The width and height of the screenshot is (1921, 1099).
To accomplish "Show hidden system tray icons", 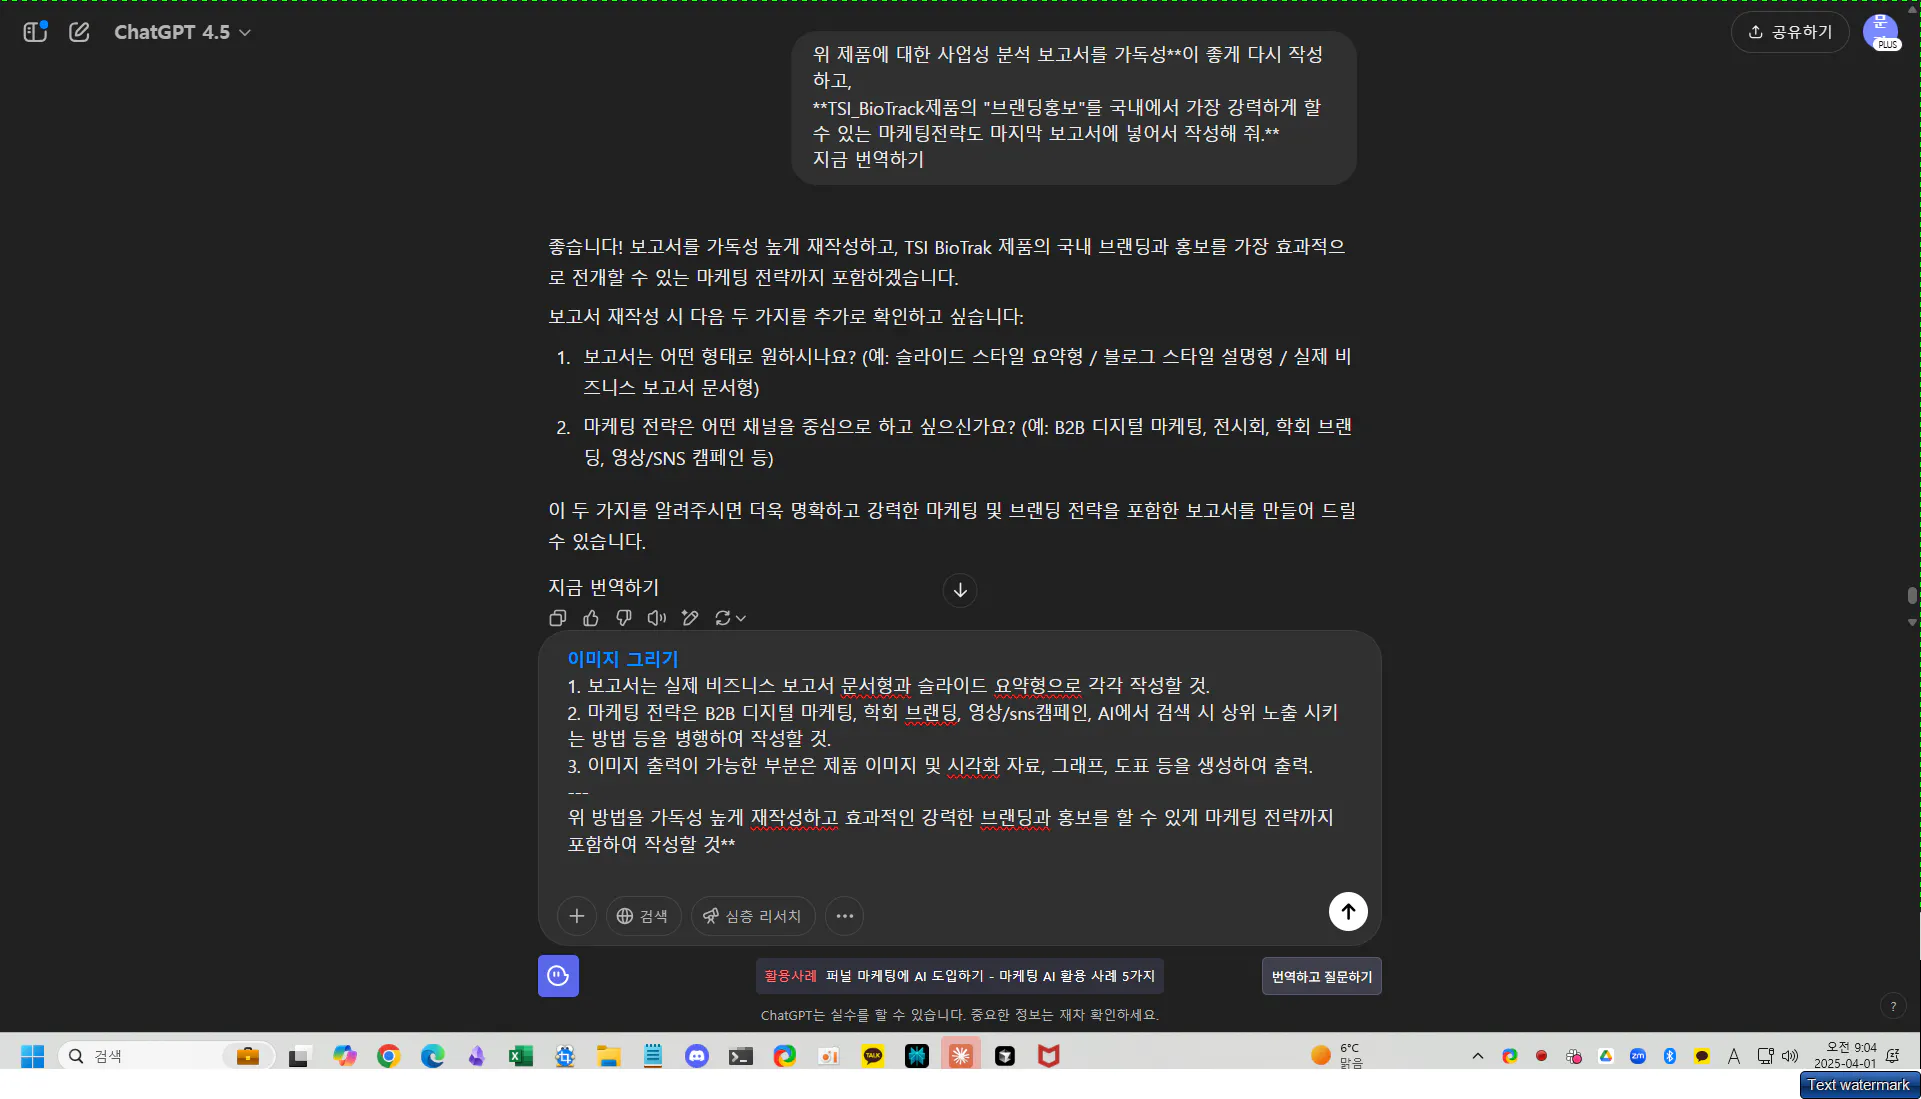I will 1478,1056.
